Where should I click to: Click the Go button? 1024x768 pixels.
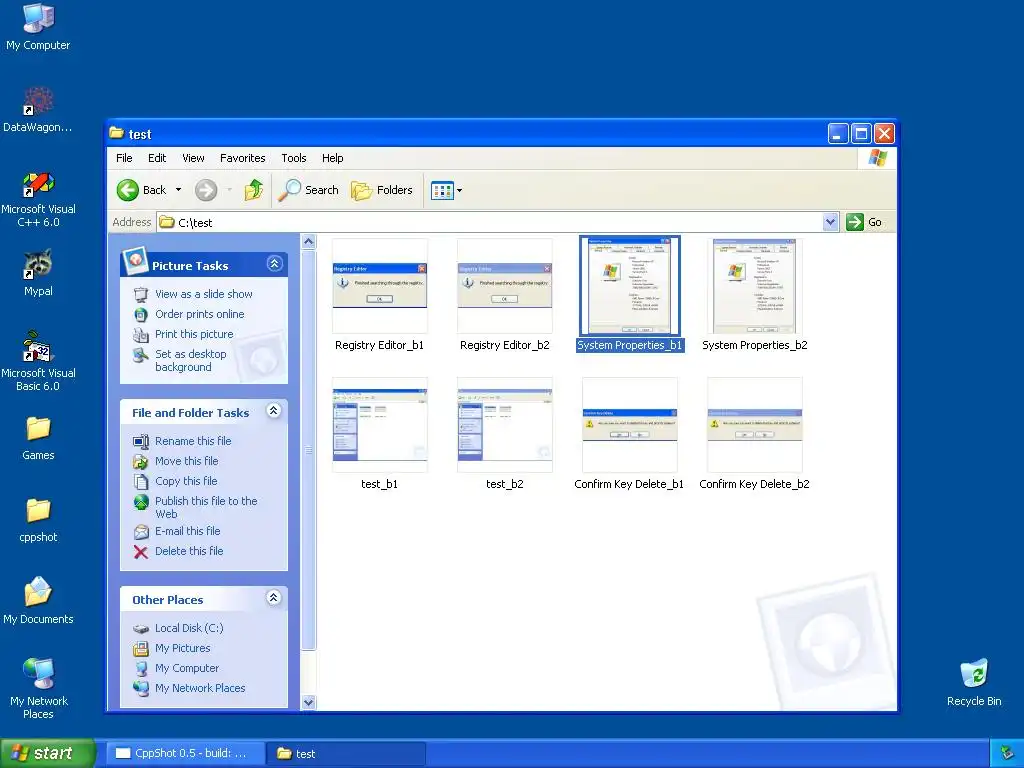(x=864, y=222)
